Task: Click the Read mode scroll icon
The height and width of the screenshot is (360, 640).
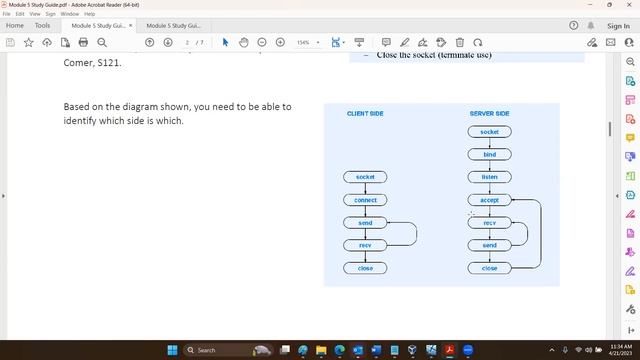Action: coord(359,42)
